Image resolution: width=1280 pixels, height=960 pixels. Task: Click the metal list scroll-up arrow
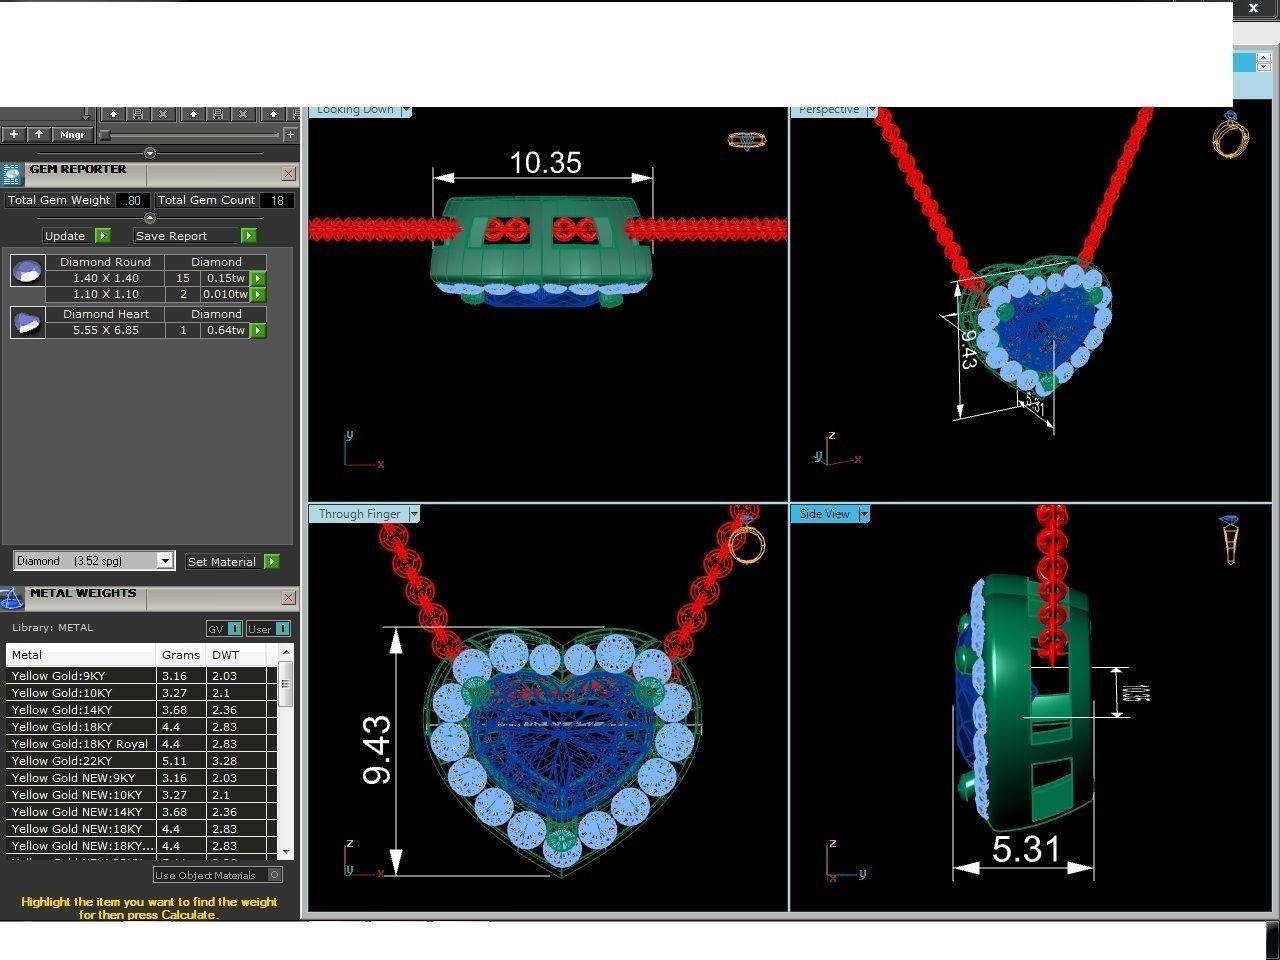tap(286, 651)
